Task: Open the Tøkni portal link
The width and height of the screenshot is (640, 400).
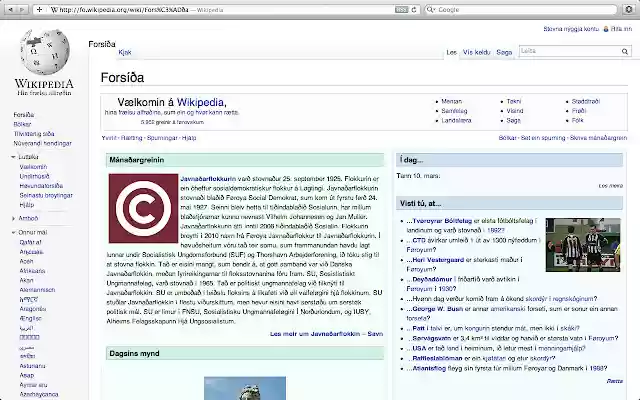Action: [514, 101]
